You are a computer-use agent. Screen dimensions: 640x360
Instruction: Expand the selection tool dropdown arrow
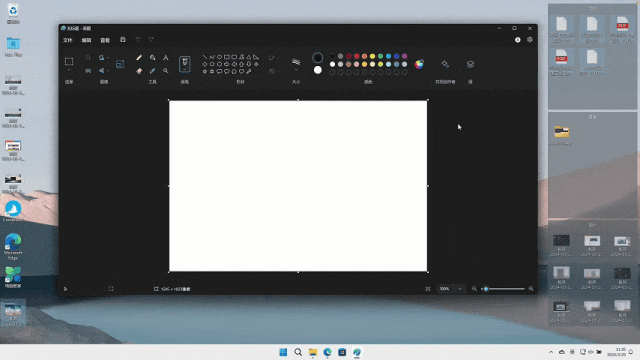coord(69,71)
